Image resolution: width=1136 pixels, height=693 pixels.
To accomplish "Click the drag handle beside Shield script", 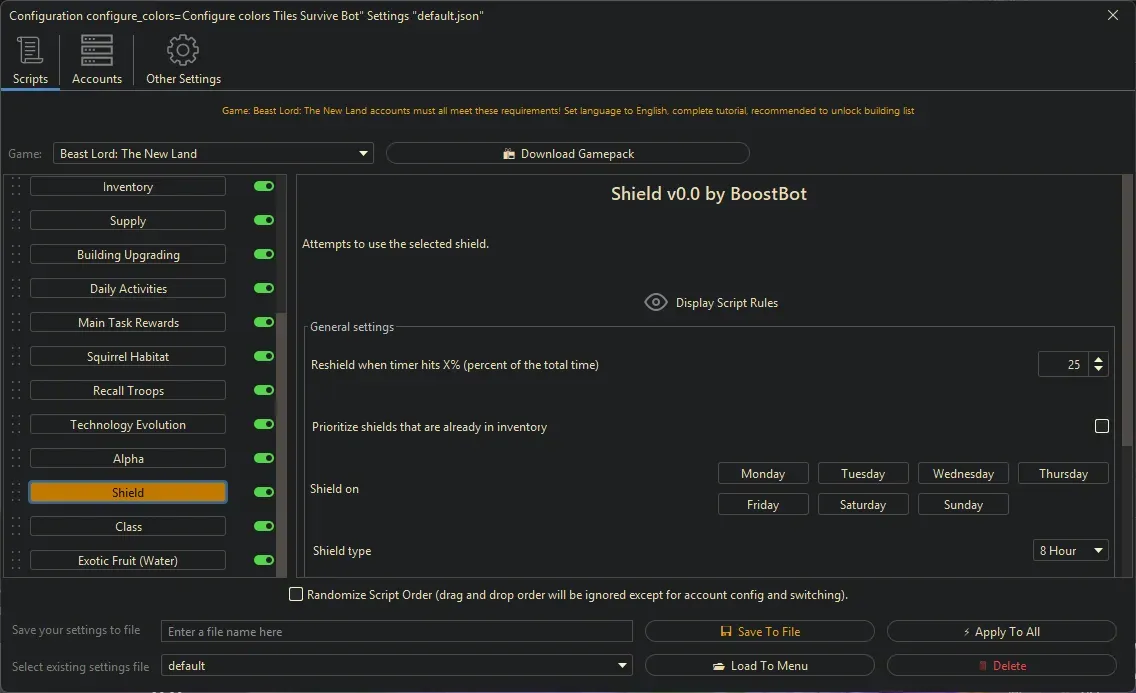I will [x=15, y=493].
